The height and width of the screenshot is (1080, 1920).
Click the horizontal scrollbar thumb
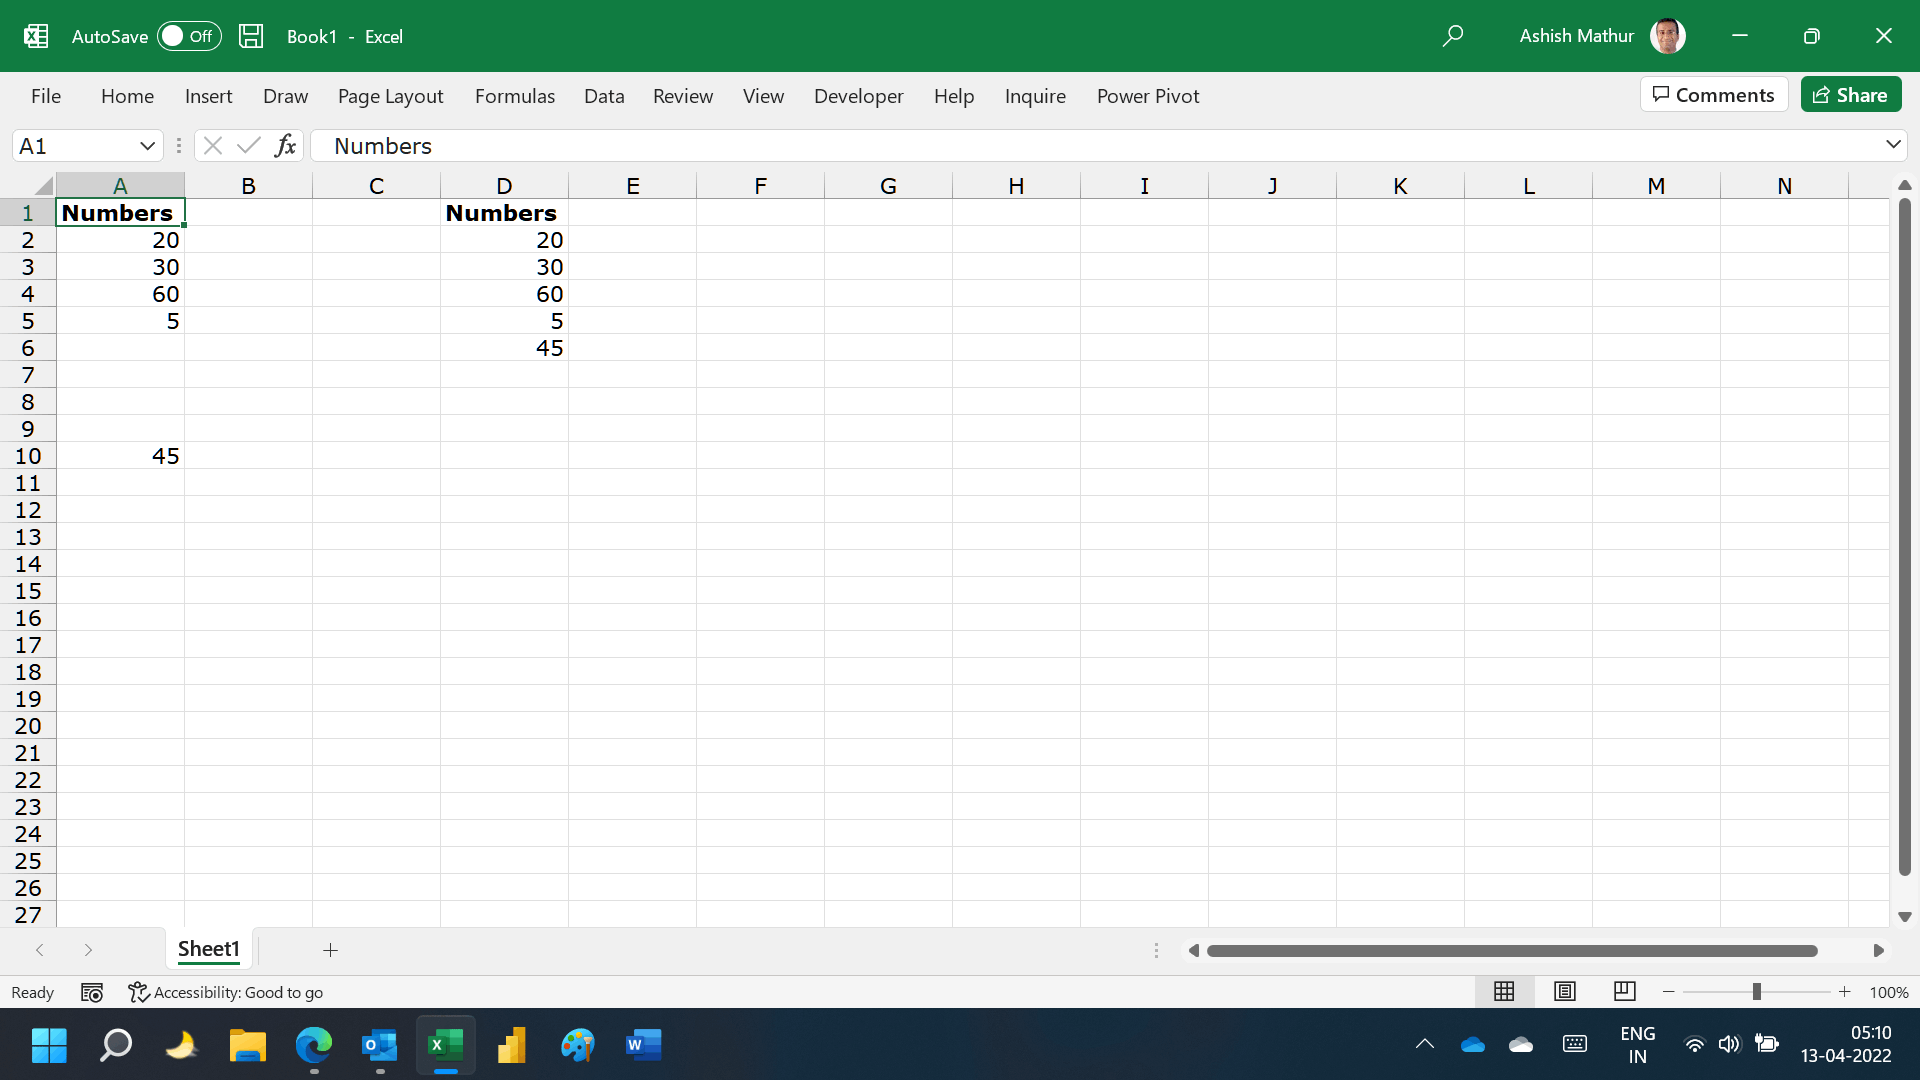[1512, 951]
